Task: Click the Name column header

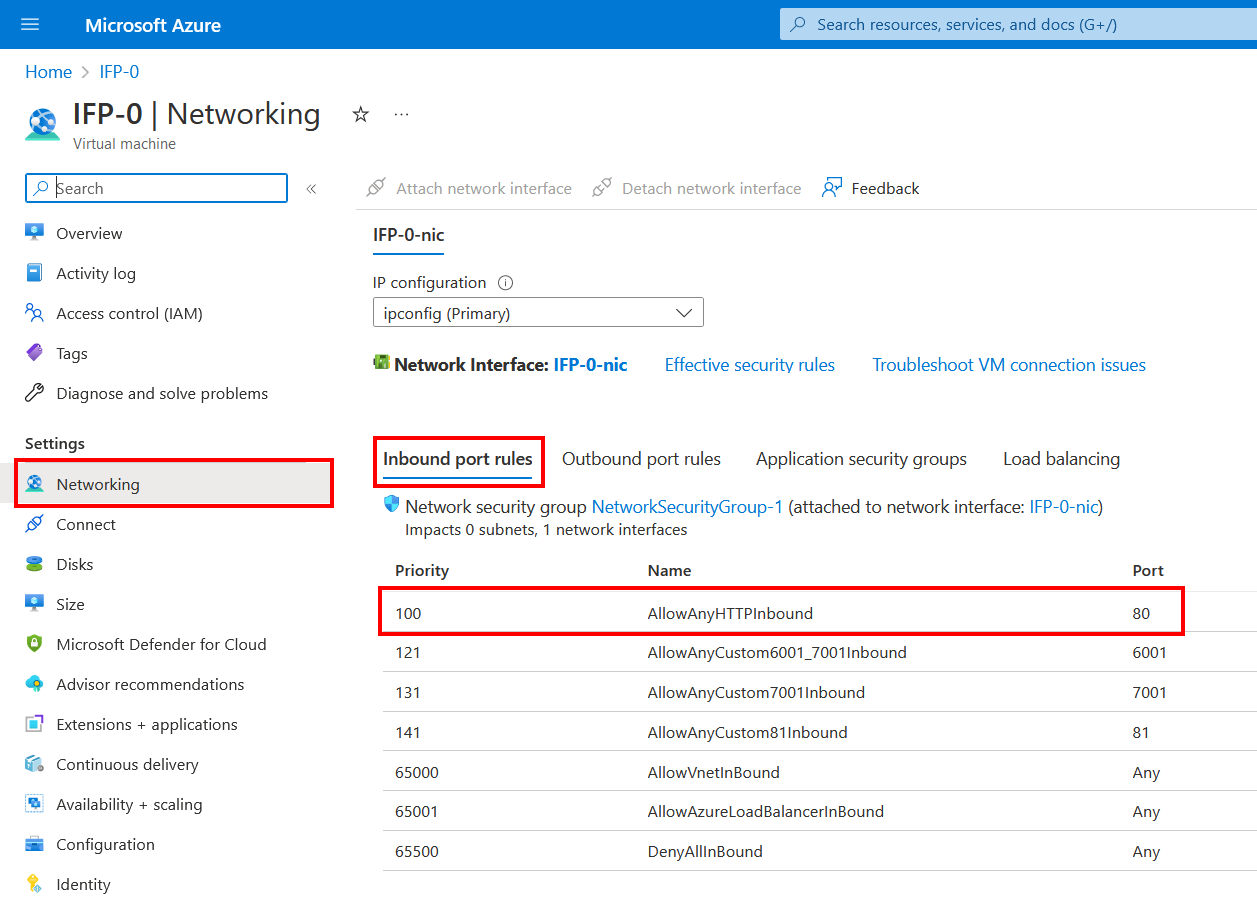Action: pos(669,570)
